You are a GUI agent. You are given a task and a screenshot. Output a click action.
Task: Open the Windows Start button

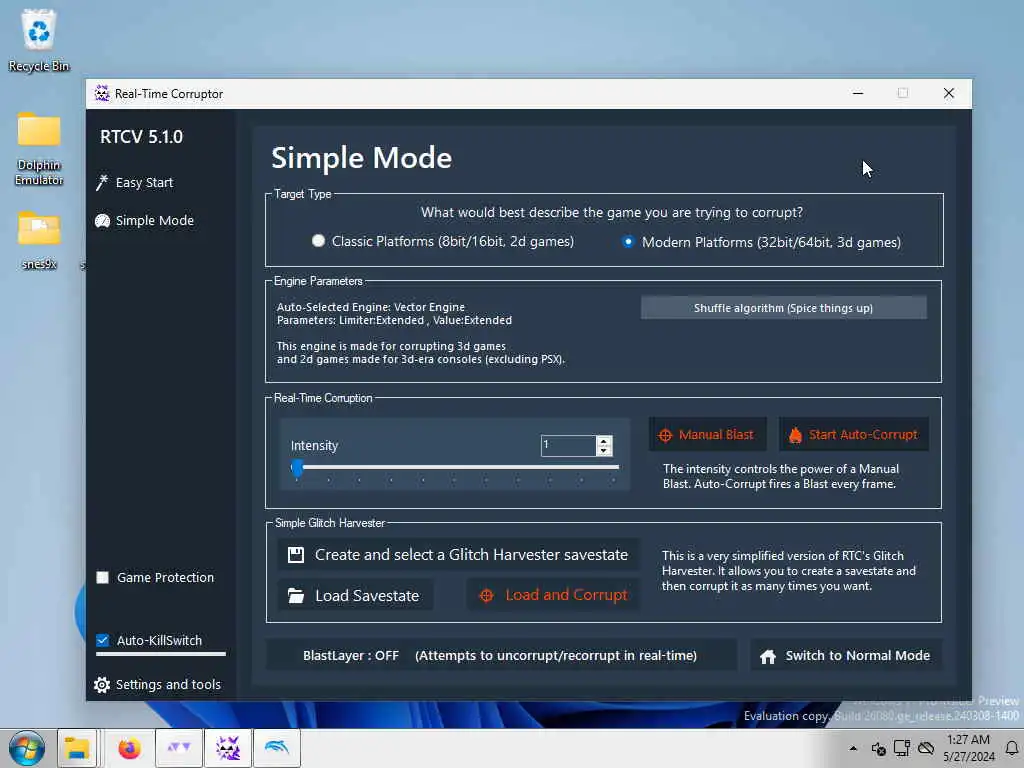[27, 748]
